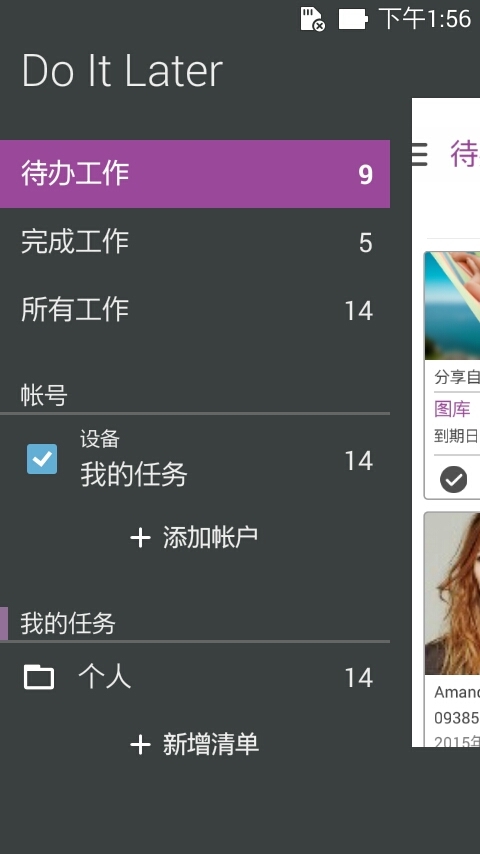Image resolution: width=480 pixels, height=854 pixels.
Task: Show 所有工作 with 14 items
Action: pyautogui.click(x=195, y=310)
